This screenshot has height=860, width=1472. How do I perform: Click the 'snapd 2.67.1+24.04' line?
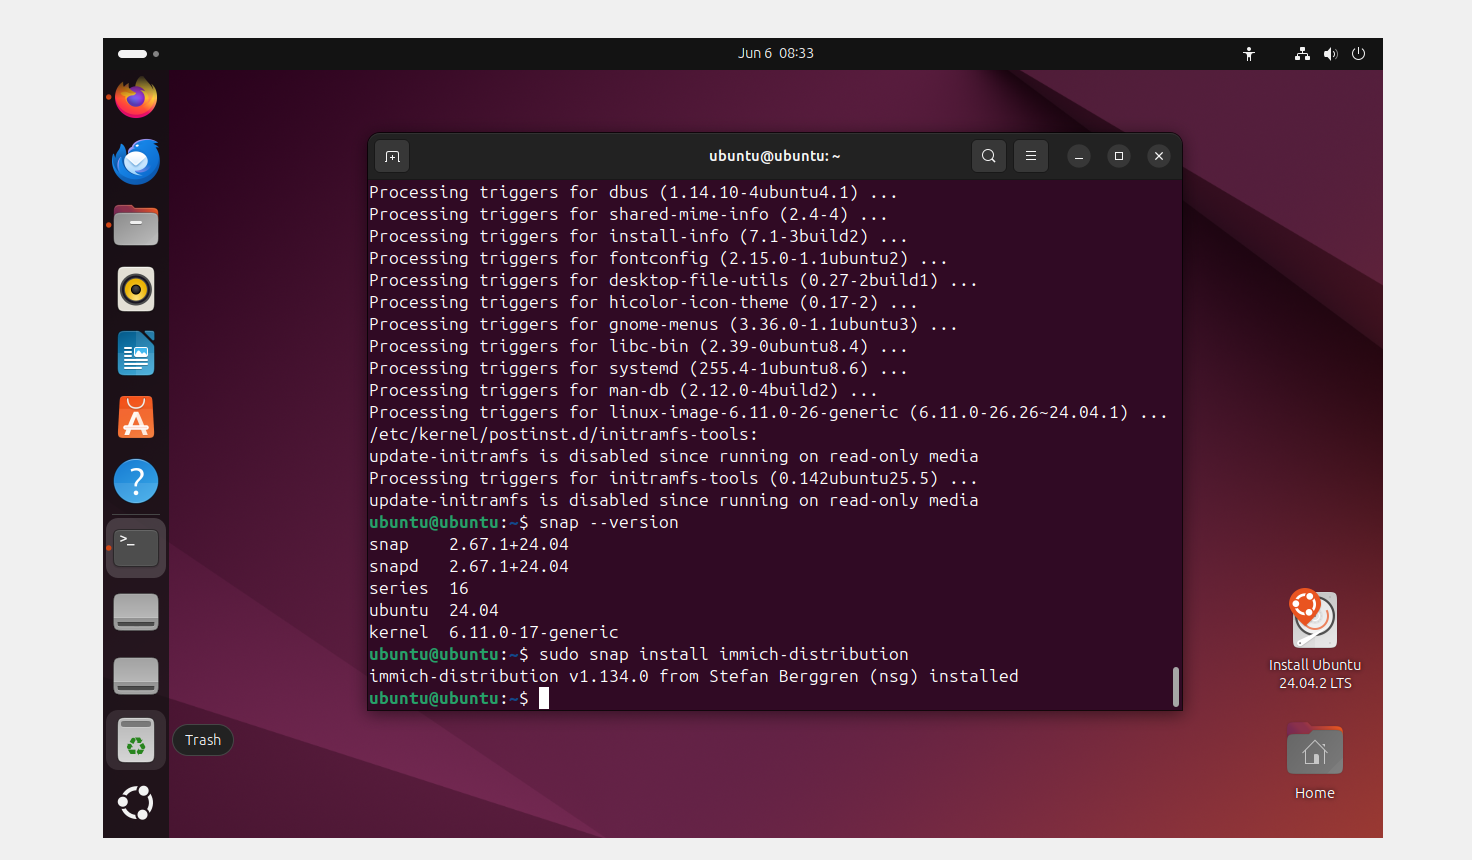(469, 566)
